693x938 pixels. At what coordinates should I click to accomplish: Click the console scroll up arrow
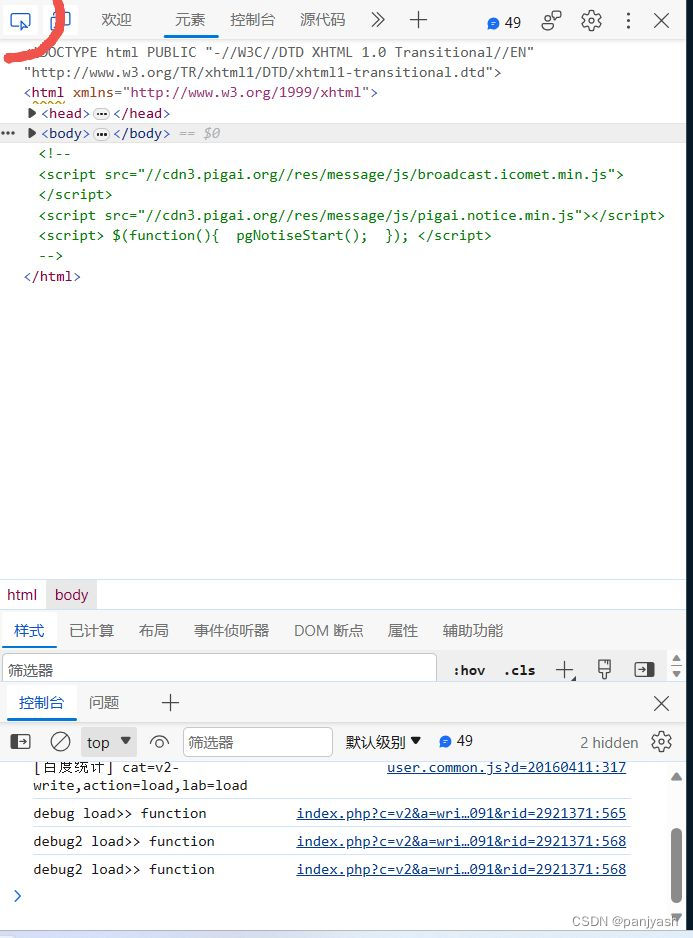coord(676,776)
